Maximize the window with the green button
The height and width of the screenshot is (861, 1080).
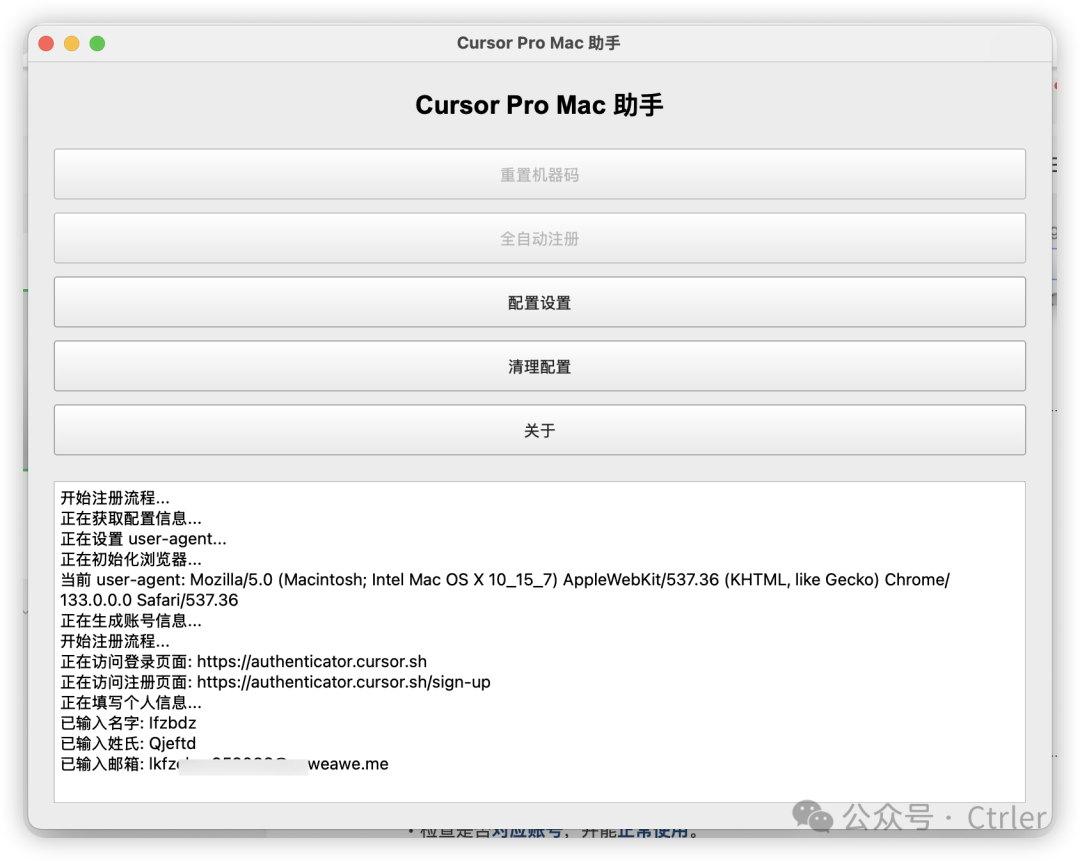point(97,43)
